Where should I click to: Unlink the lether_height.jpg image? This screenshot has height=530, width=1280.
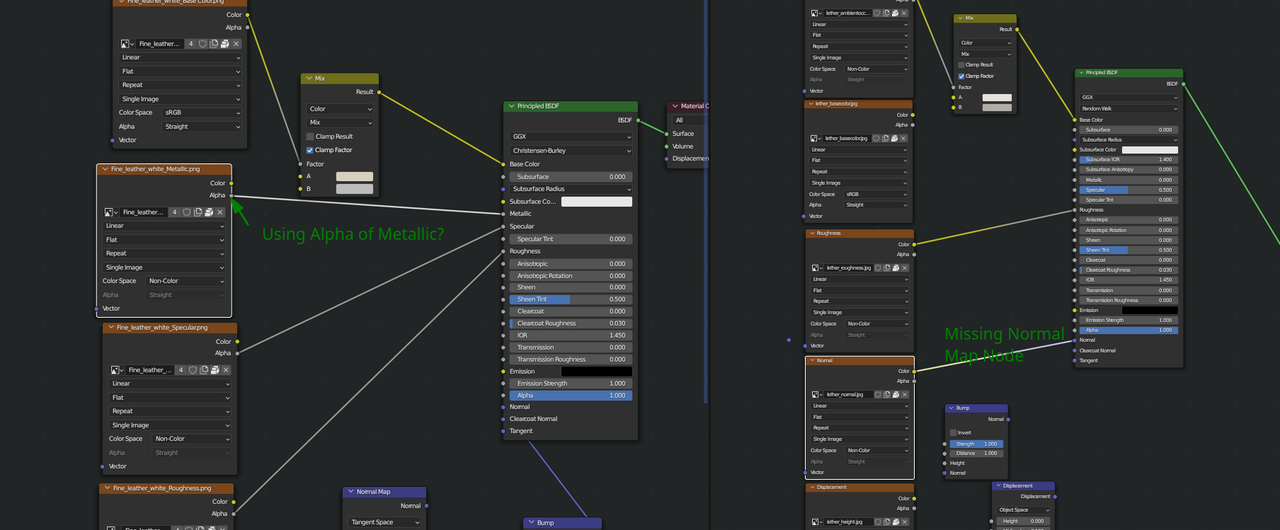(x=904, y=522)
